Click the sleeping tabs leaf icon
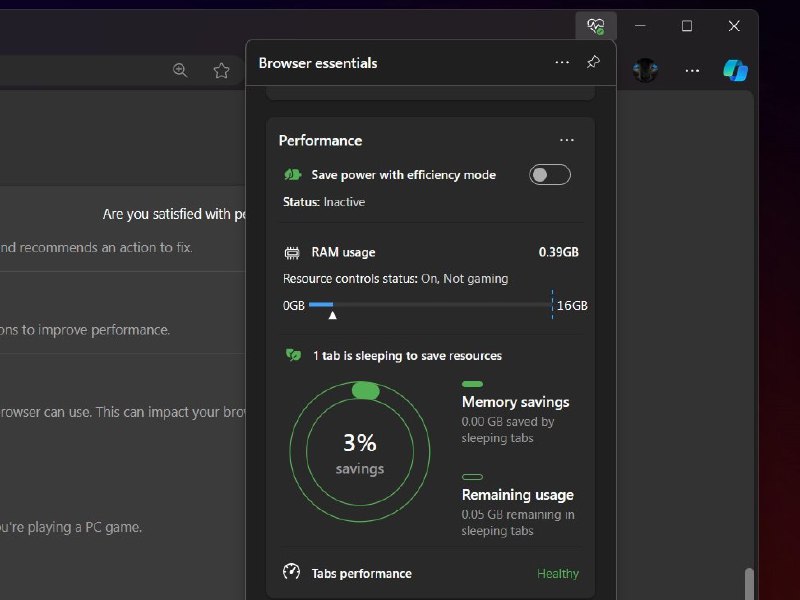 293,355
